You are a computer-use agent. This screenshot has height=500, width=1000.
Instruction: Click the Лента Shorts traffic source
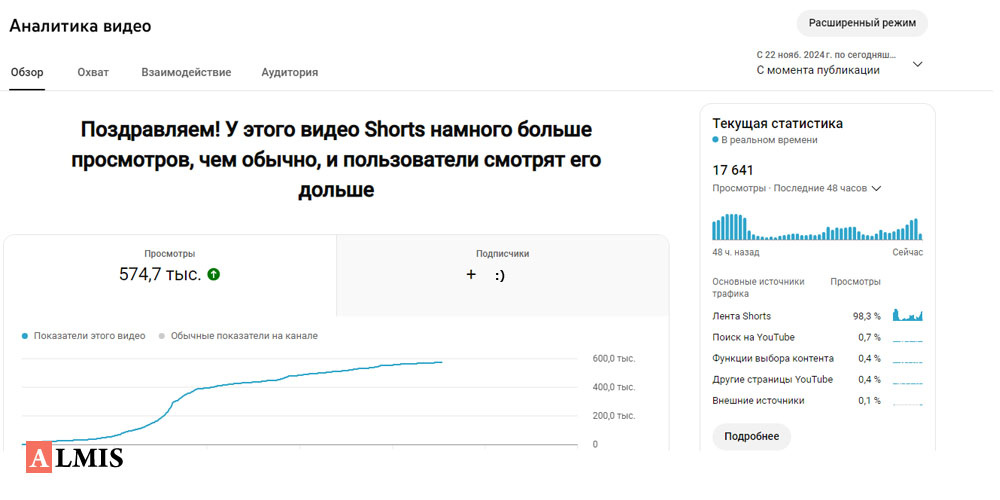click(x=741, y=316)
